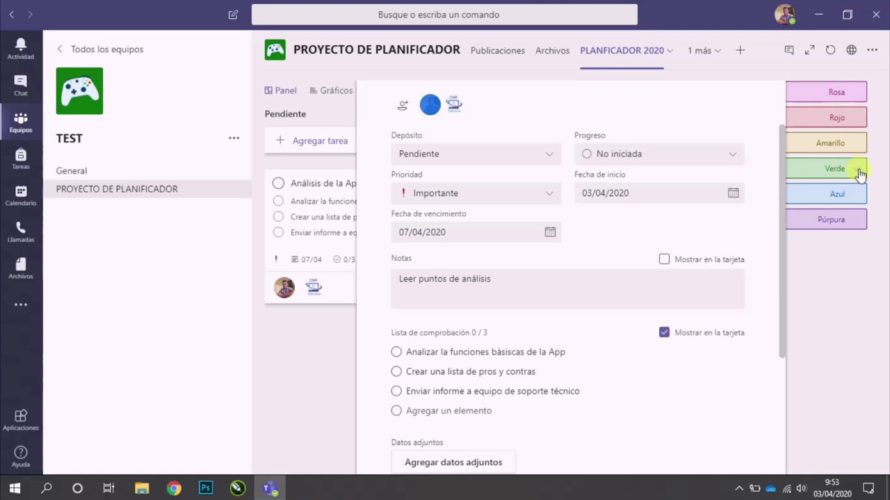Enable Mostrar en la tarjeta for Notas

tap(664, 259)
